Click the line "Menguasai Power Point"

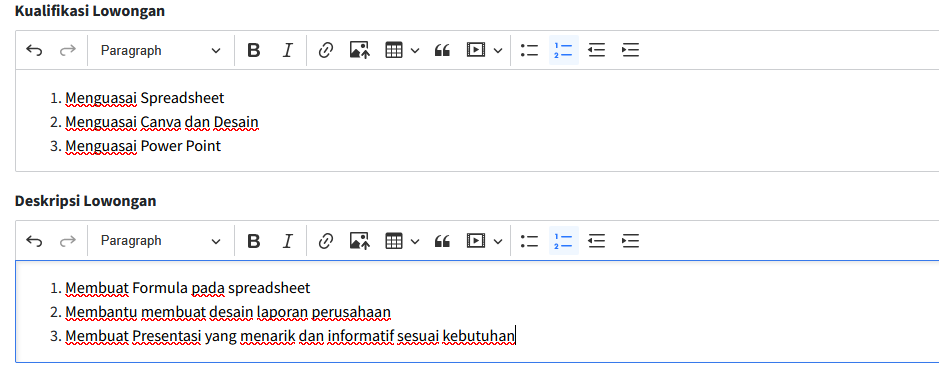point(143,146)
